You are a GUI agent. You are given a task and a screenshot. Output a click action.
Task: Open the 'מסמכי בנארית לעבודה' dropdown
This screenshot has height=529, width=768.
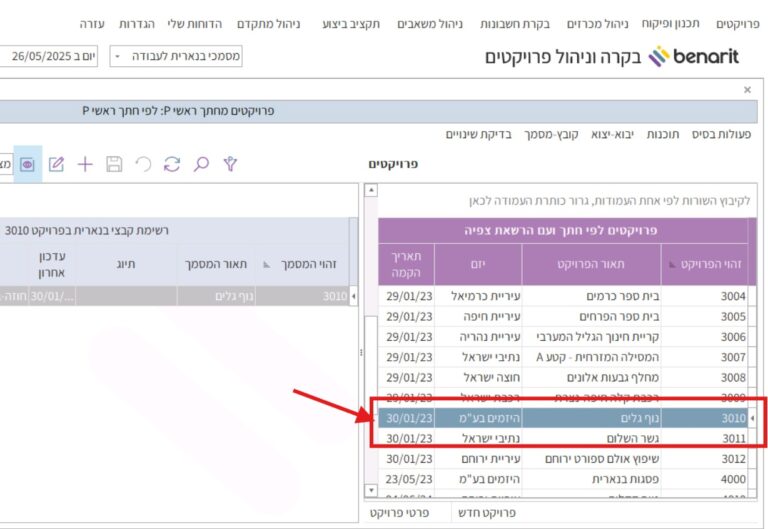[175, 57]
